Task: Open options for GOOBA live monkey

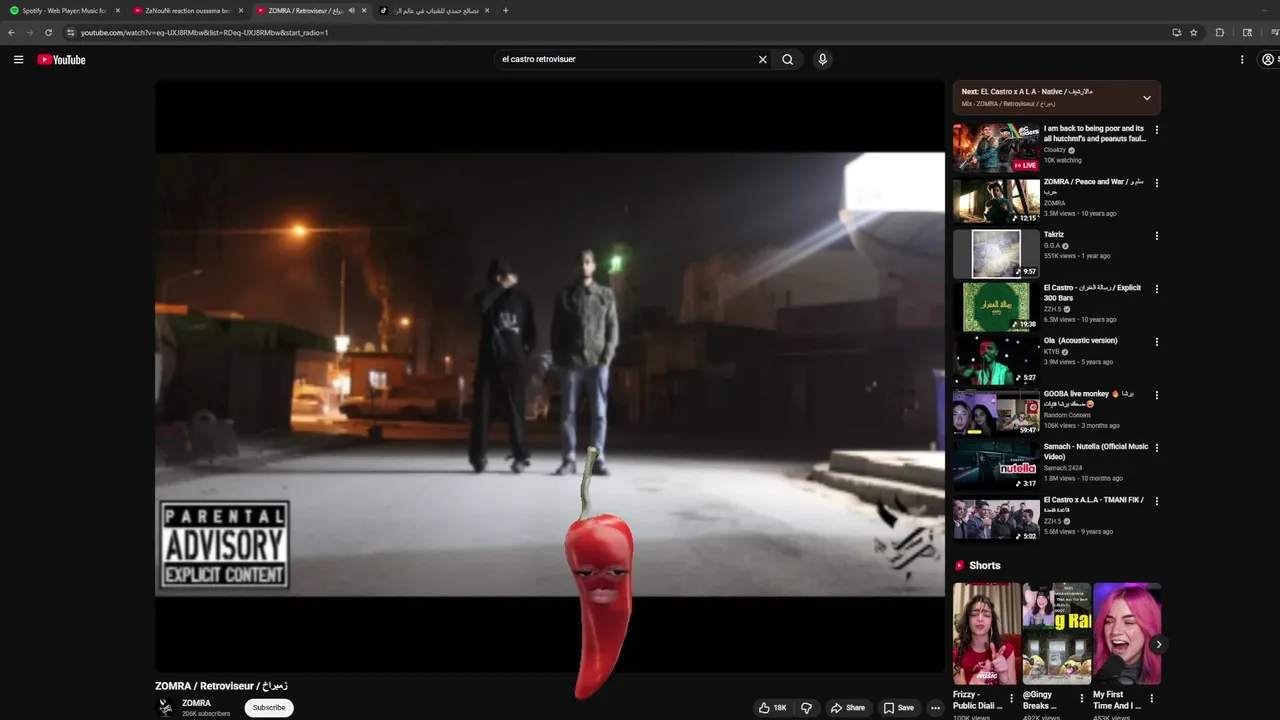Action: (x=1156, y=395)
